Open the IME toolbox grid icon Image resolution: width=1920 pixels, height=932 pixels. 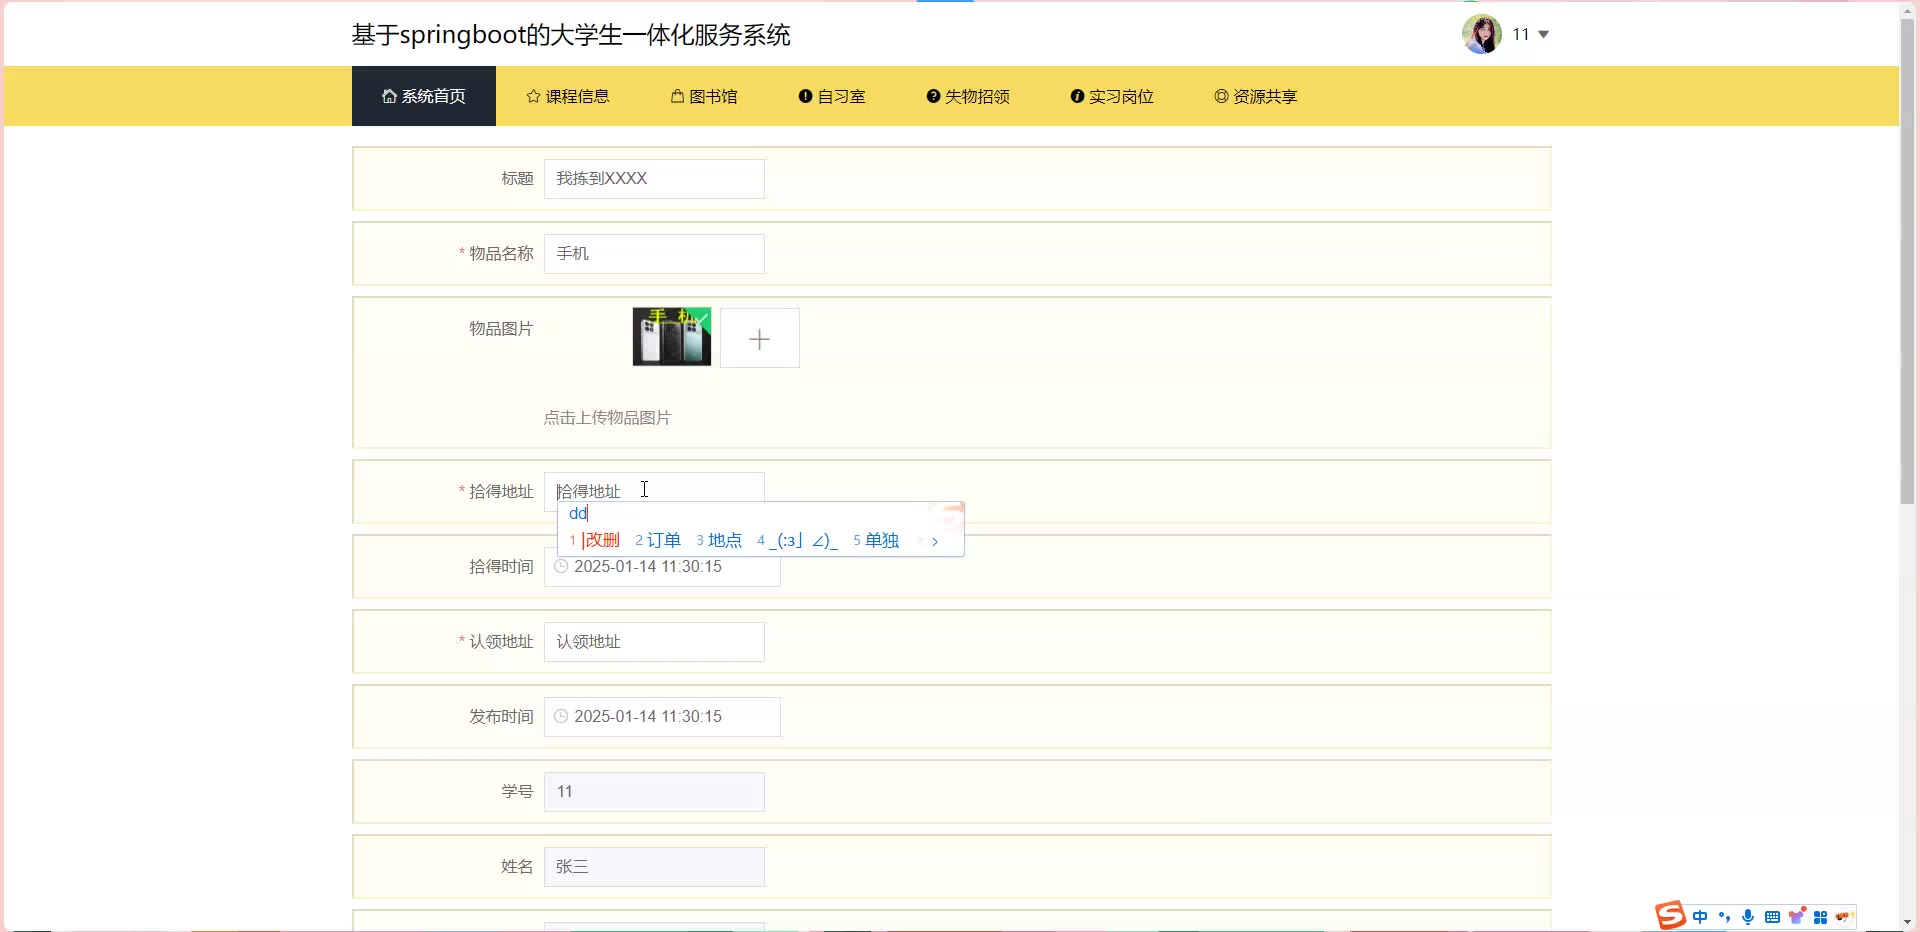click(1820, 917)
